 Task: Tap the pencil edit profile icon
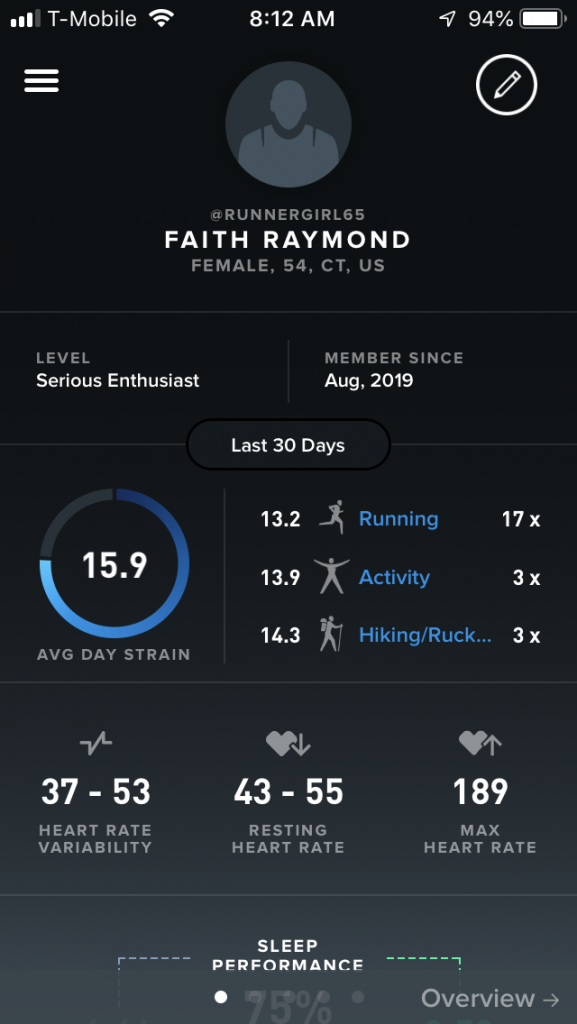(507, 84)
